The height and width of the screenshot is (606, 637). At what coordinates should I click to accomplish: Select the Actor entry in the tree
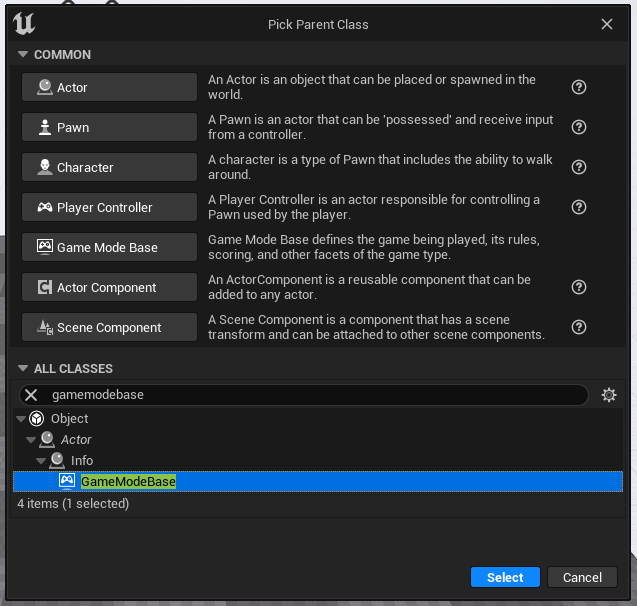click(76, 440)
